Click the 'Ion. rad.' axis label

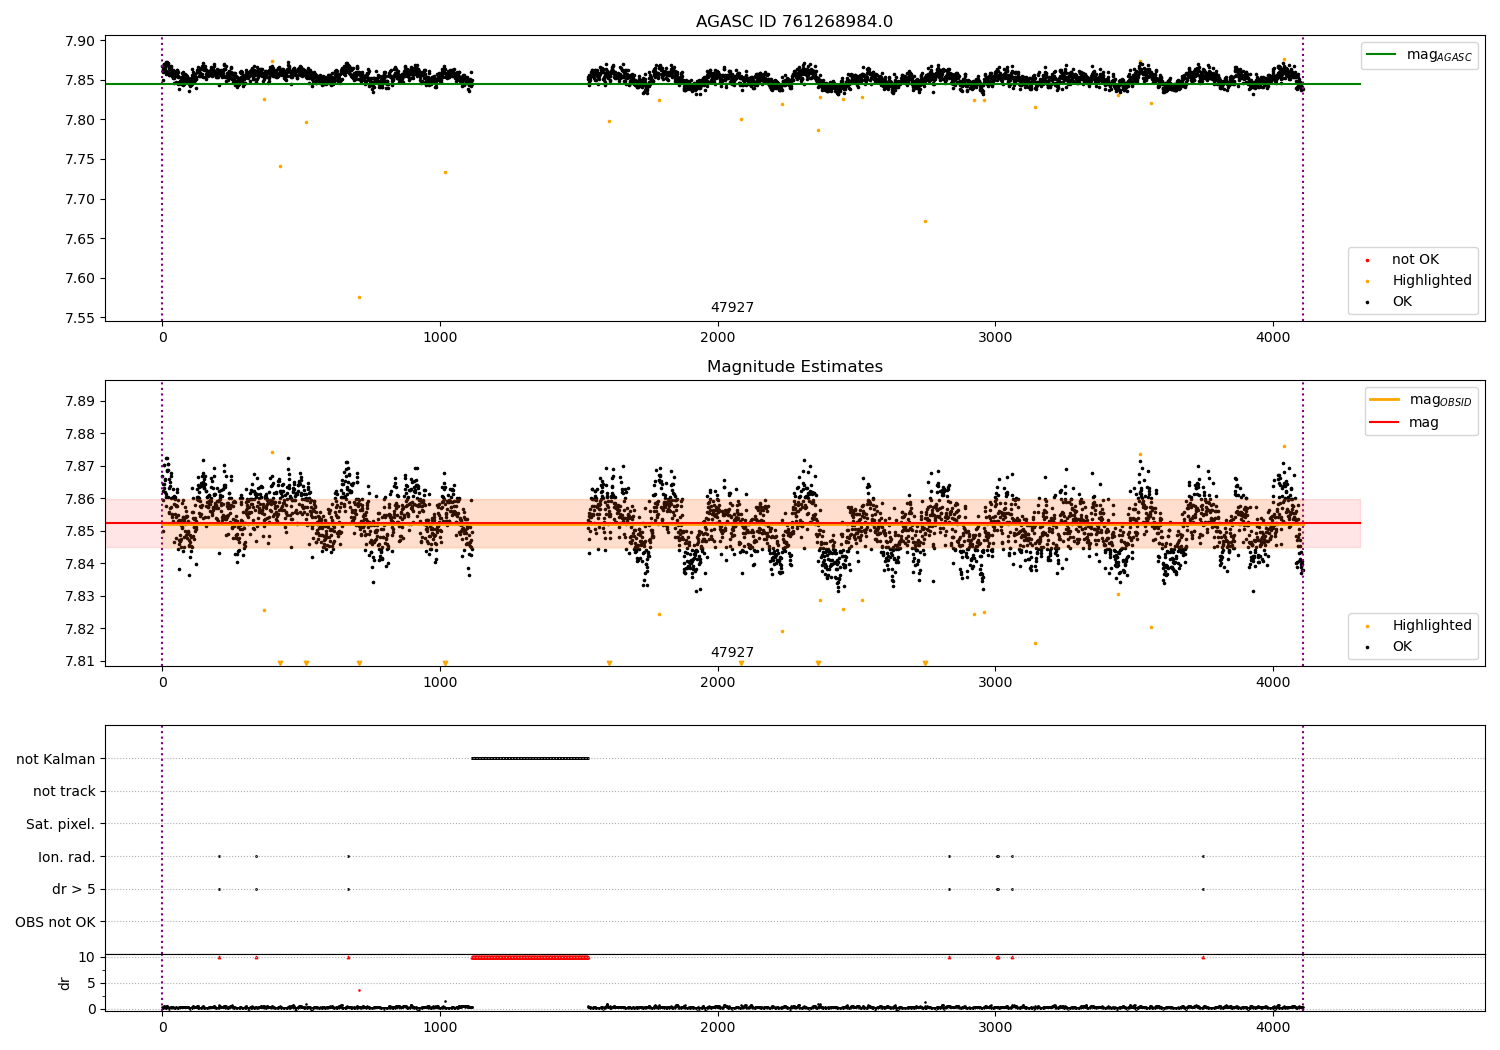[67, 857]
